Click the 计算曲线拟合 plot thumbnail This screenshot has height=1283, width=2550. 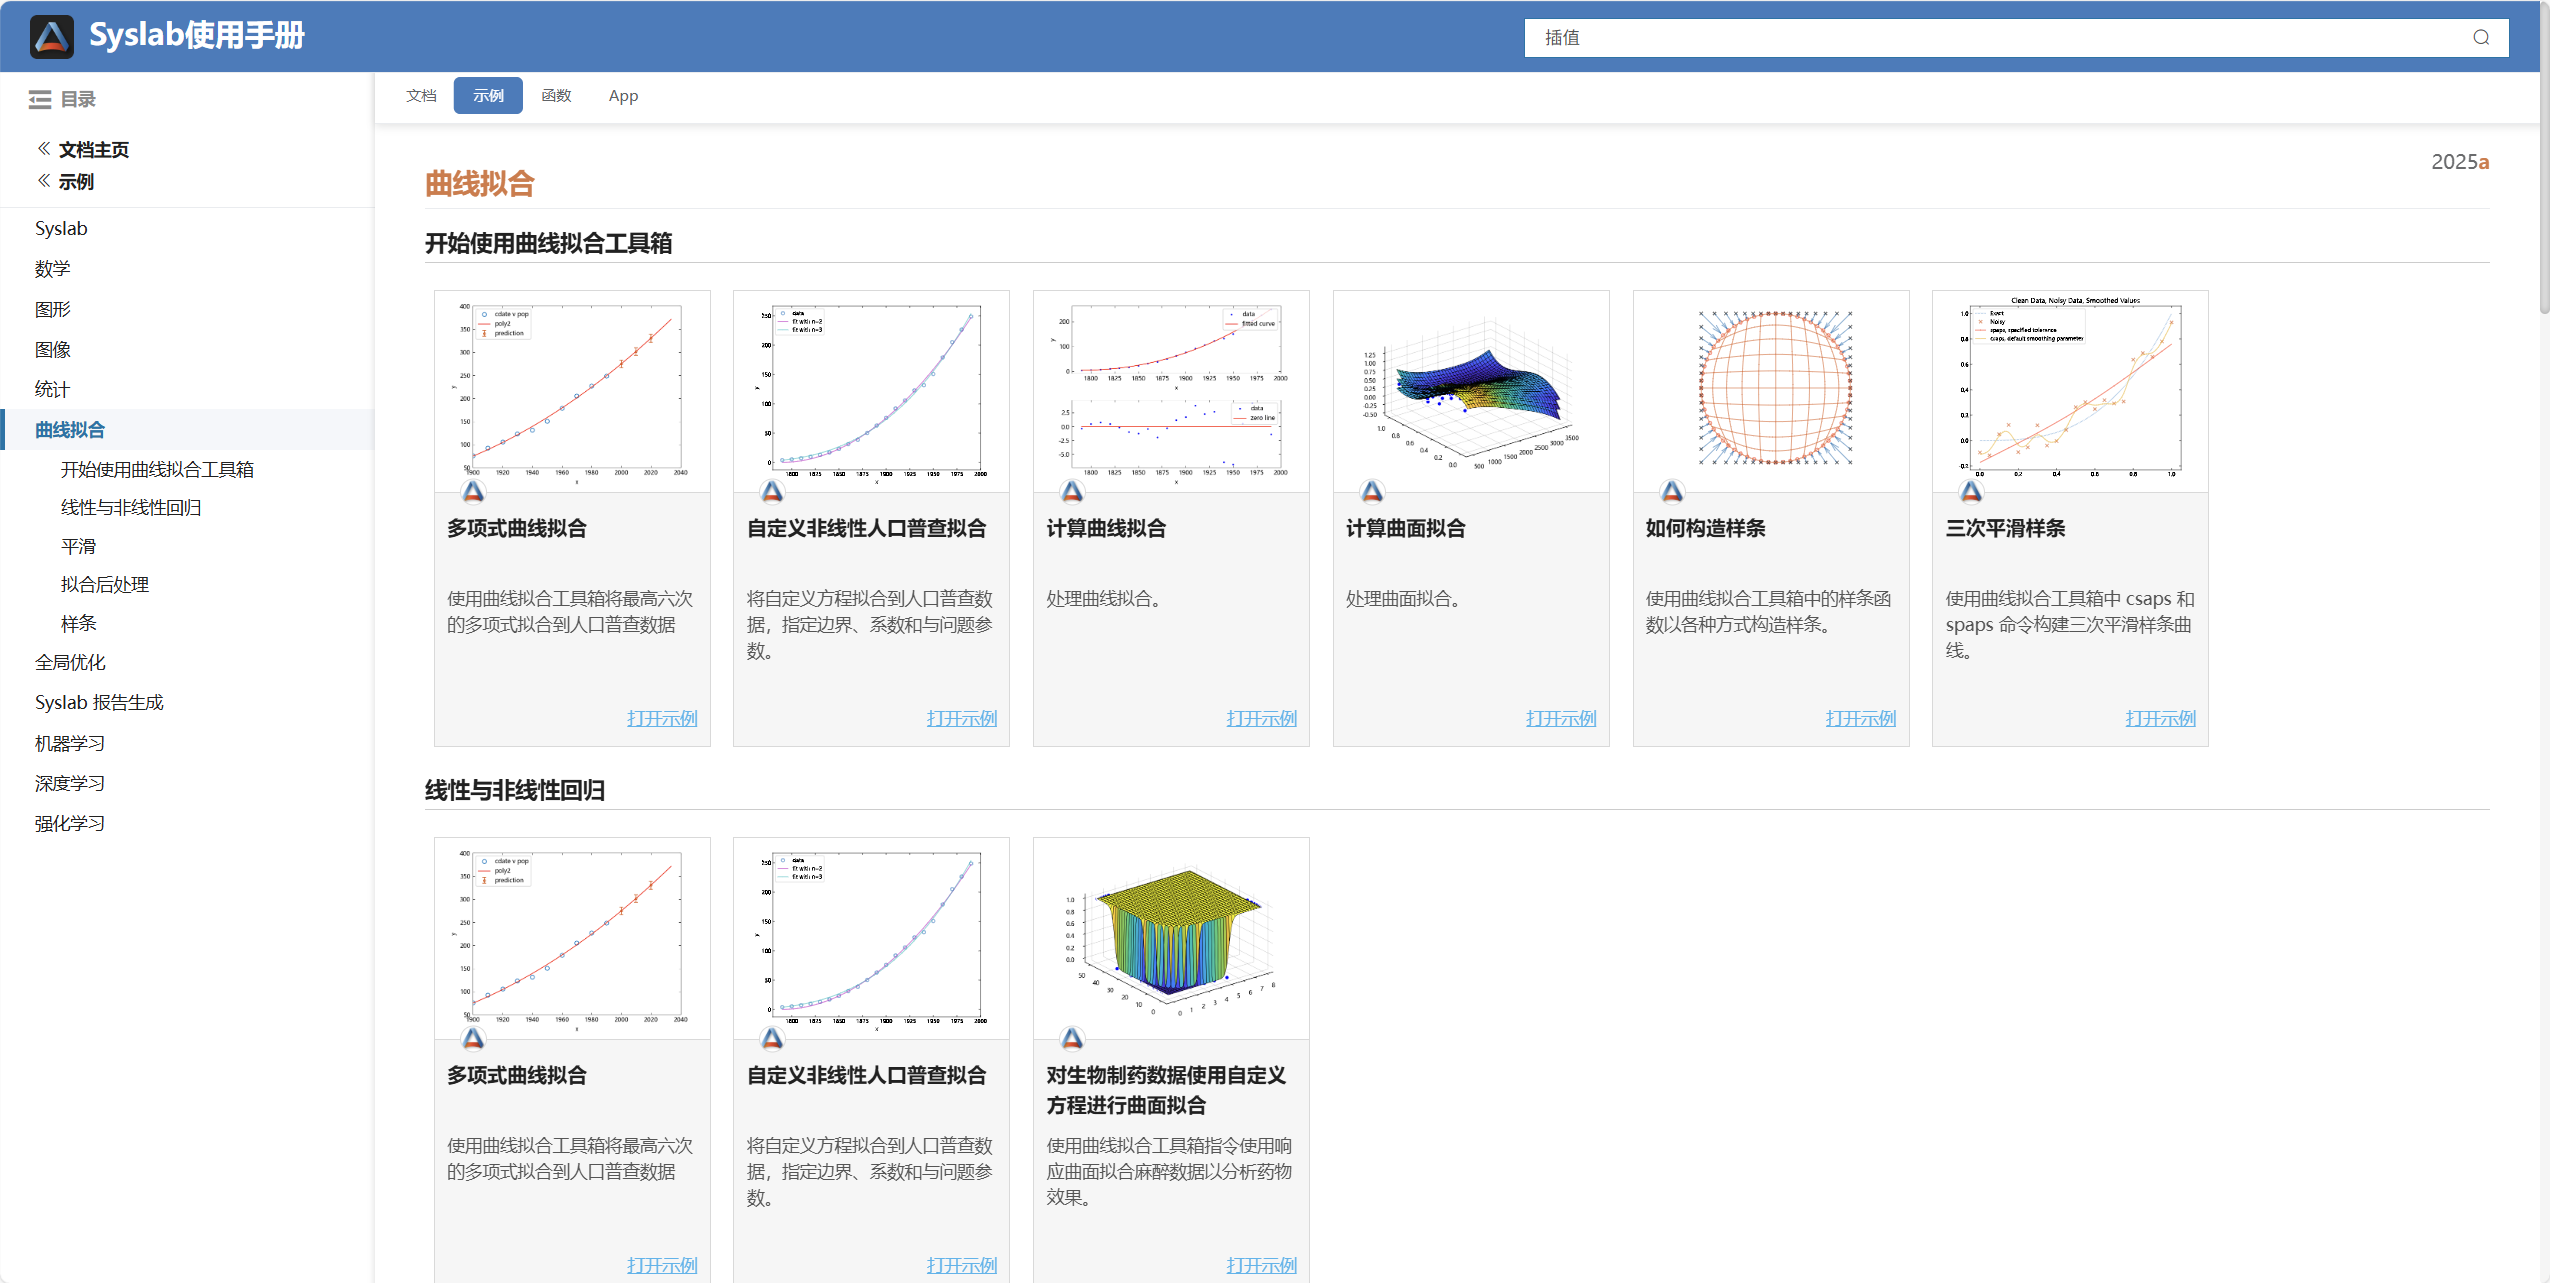(1171, 391)
